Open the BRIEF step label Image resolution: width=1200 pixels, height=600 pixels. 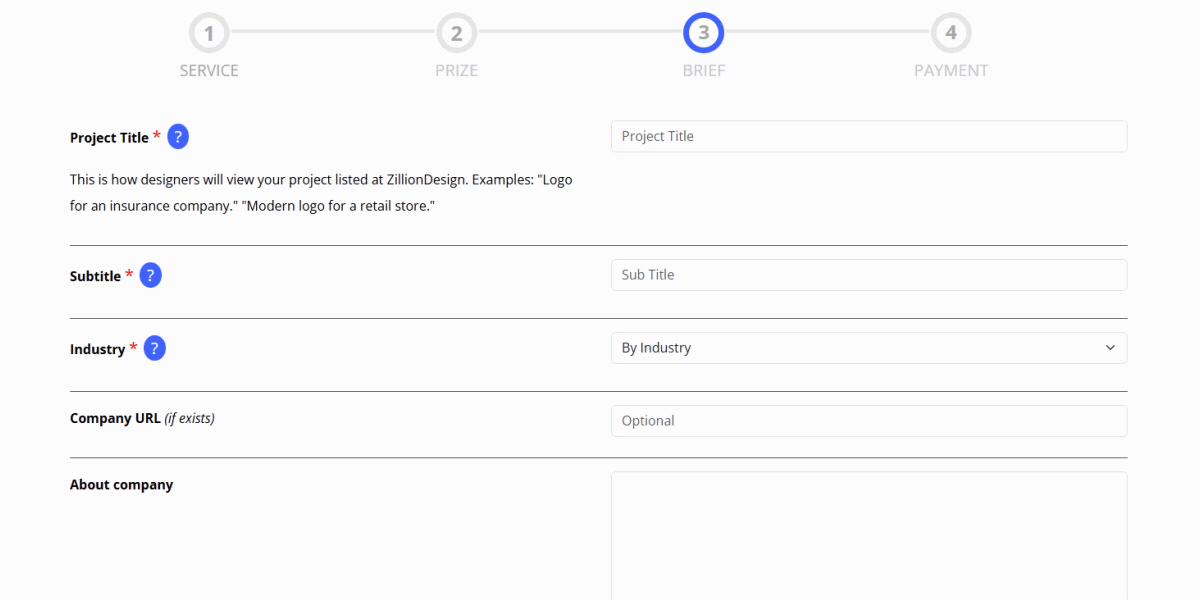click(x=703, y=70)
